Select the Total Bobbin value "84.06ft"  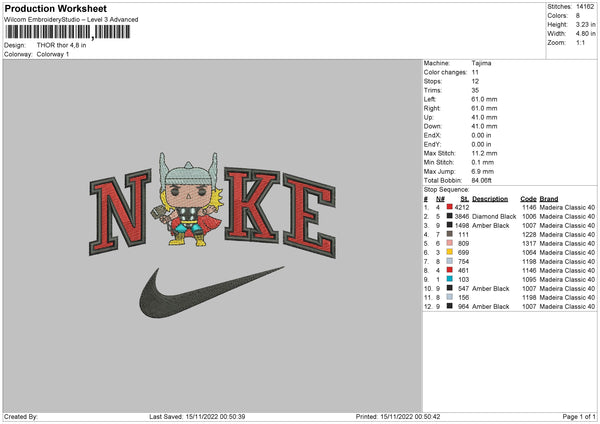[x=481, y=180]
